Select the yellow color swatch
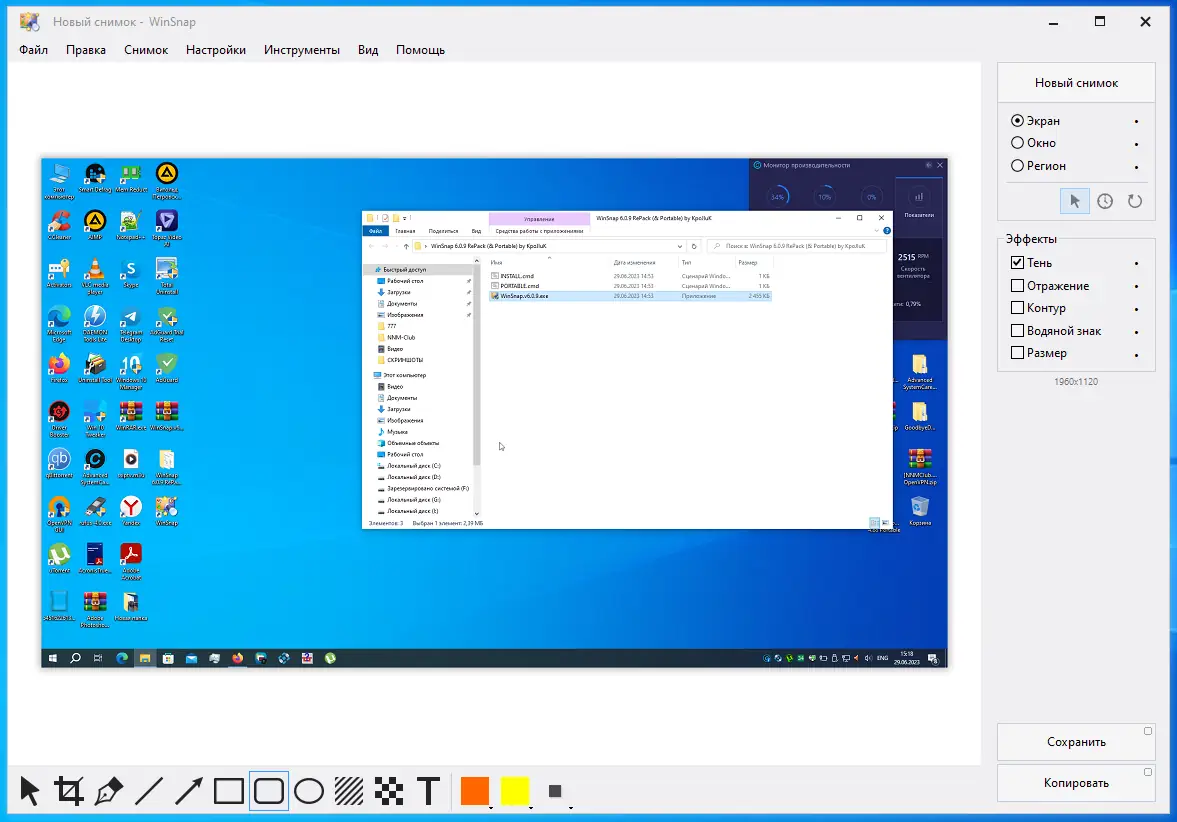 [514, 790]
